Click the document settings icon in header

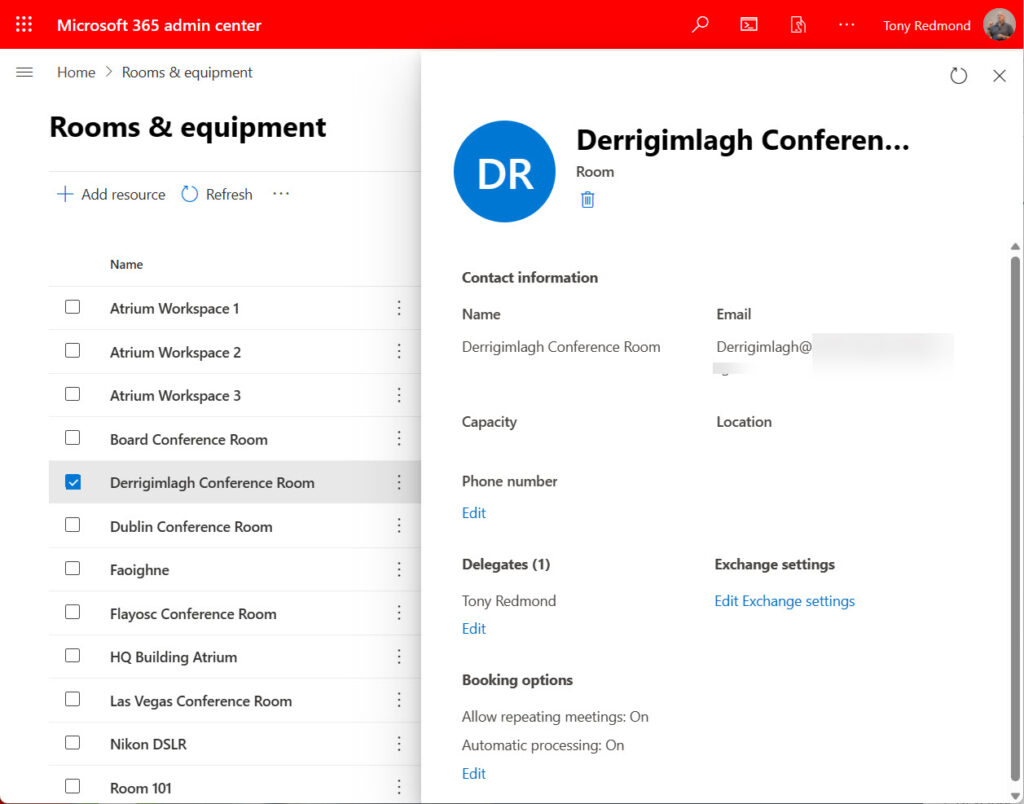[798, 25]
